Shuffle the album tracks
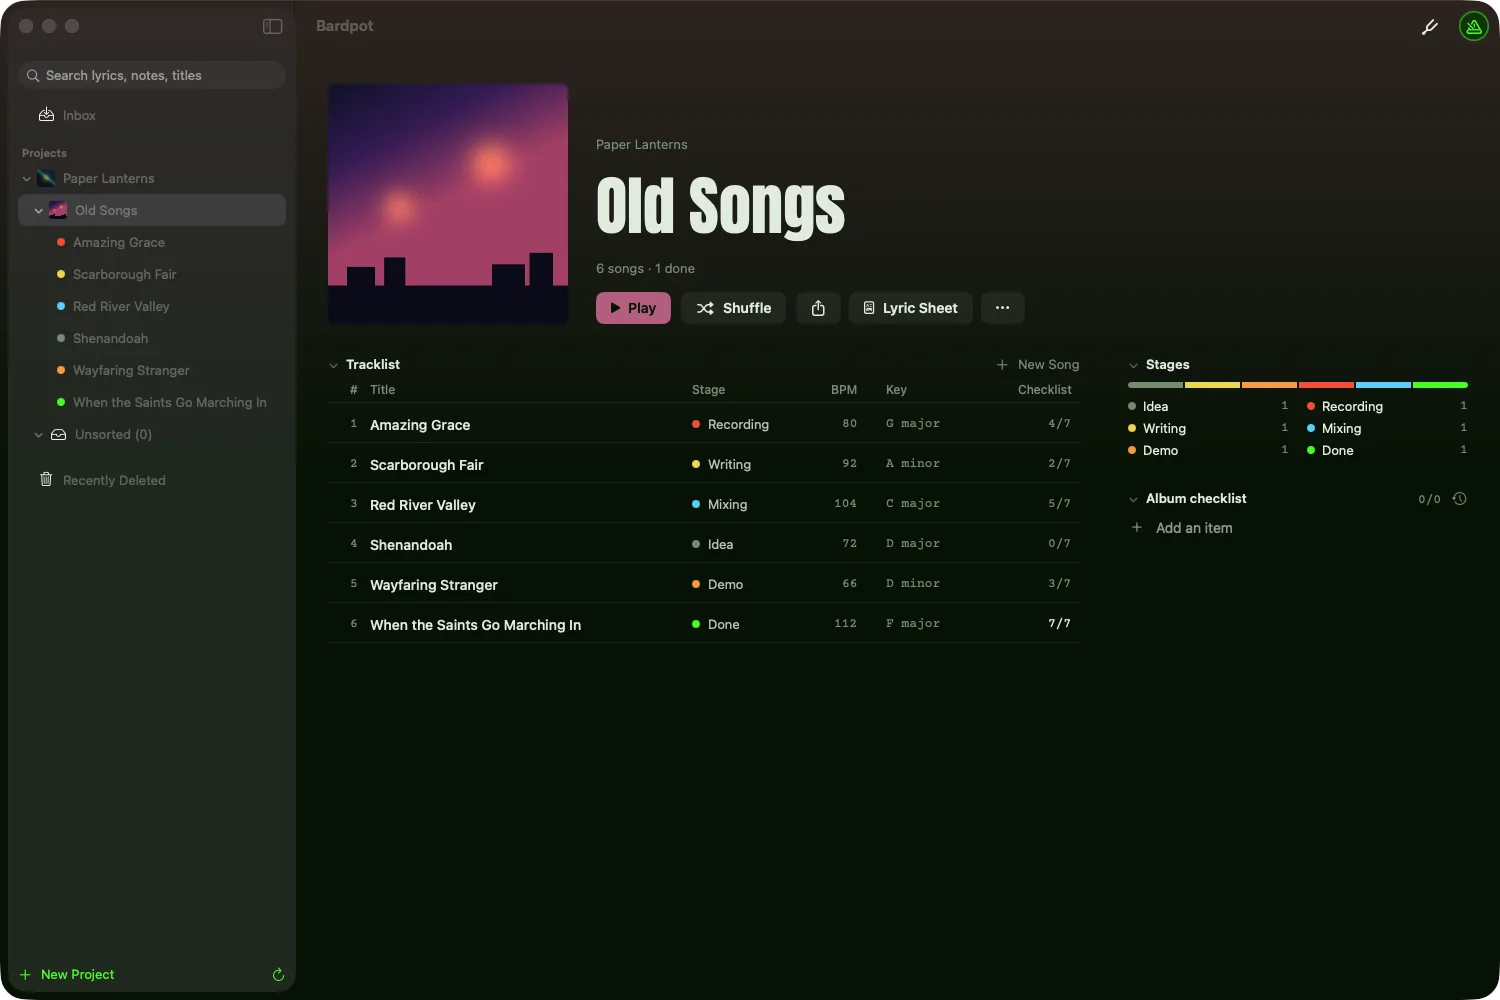Image resolution: width=1500 pixels, height=1000 pixels. point(733,308)
